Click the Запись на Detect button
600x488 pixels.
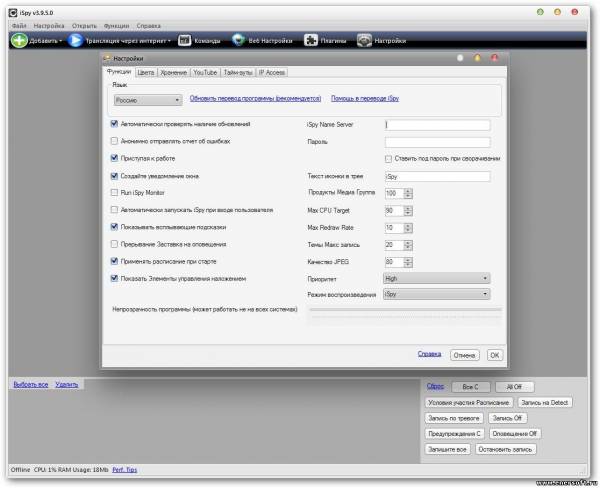click(x=545, y=403)
